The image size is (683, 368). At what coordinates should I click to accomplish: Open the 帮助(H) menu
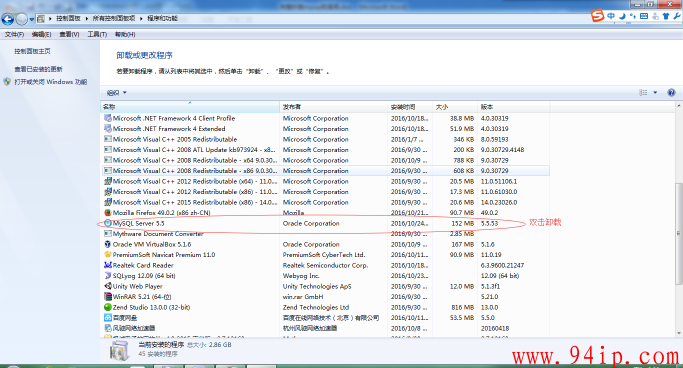coord(125,34)
